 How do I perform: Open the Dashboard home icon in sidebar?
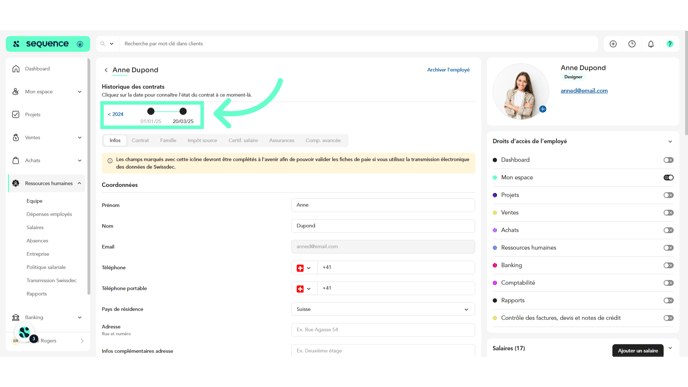pyautogui.click(x=16, y=68)
